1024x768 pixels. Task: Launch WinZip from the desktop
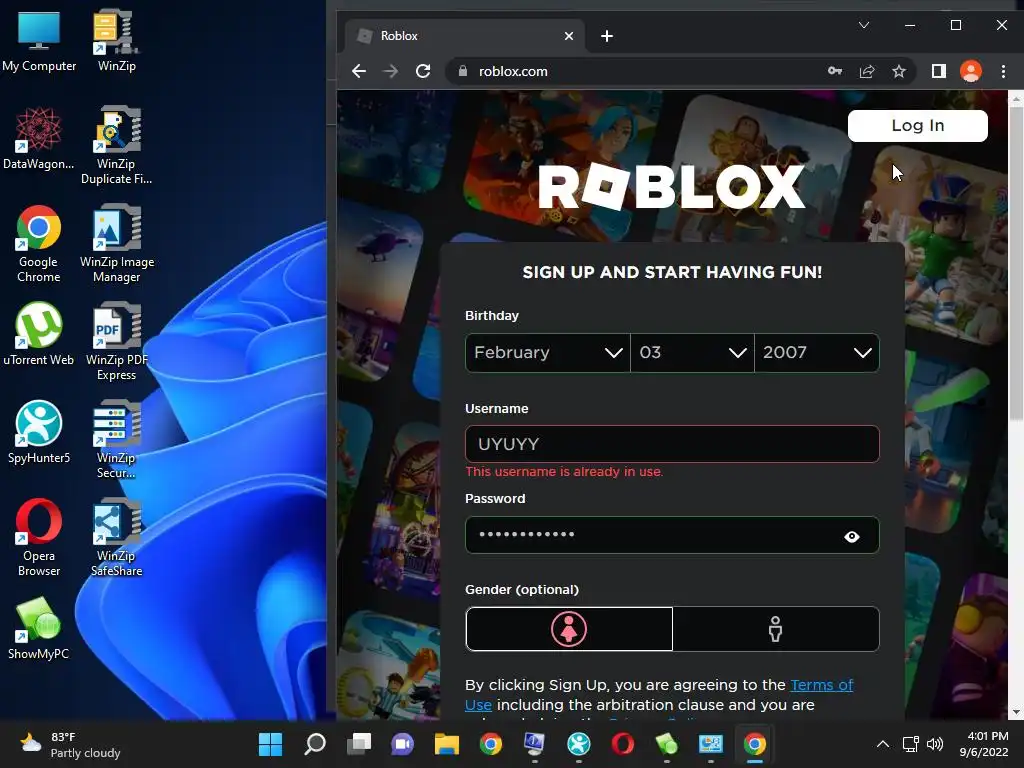(116, 40)
